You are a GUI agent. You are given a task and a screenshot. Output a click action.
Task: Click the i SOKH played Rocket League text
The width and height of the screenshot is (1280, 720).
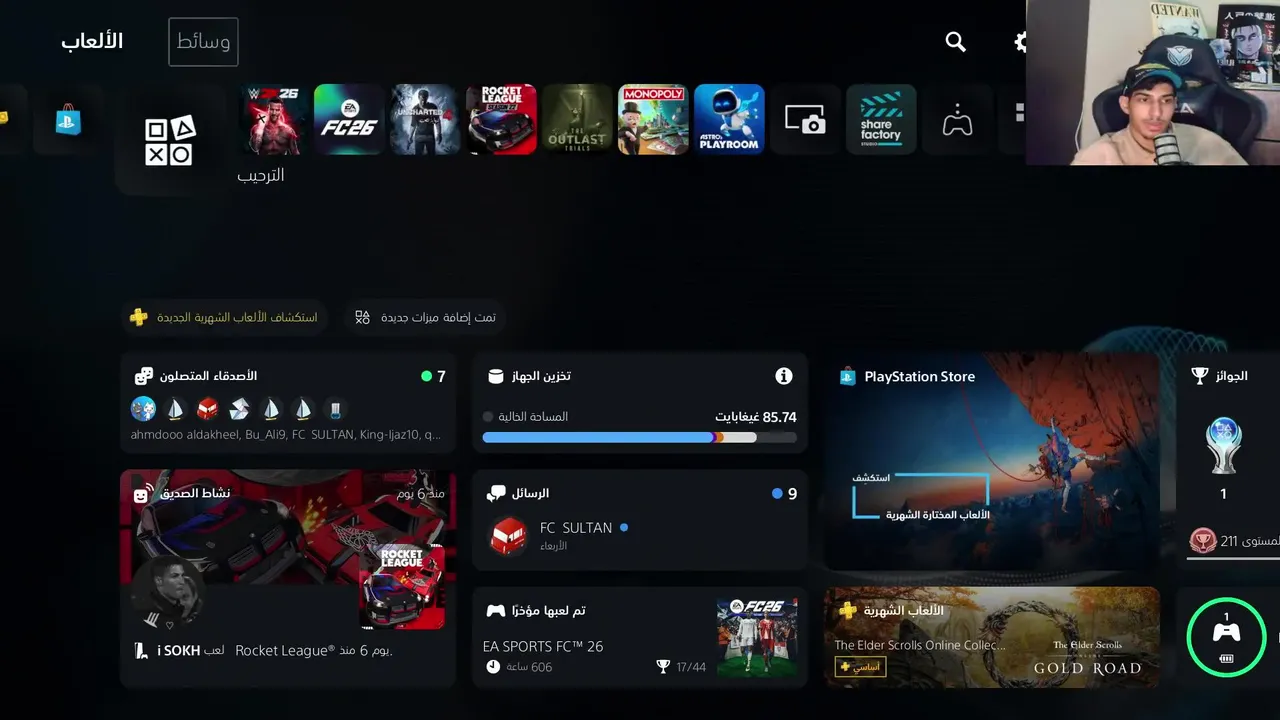[263, 651]
